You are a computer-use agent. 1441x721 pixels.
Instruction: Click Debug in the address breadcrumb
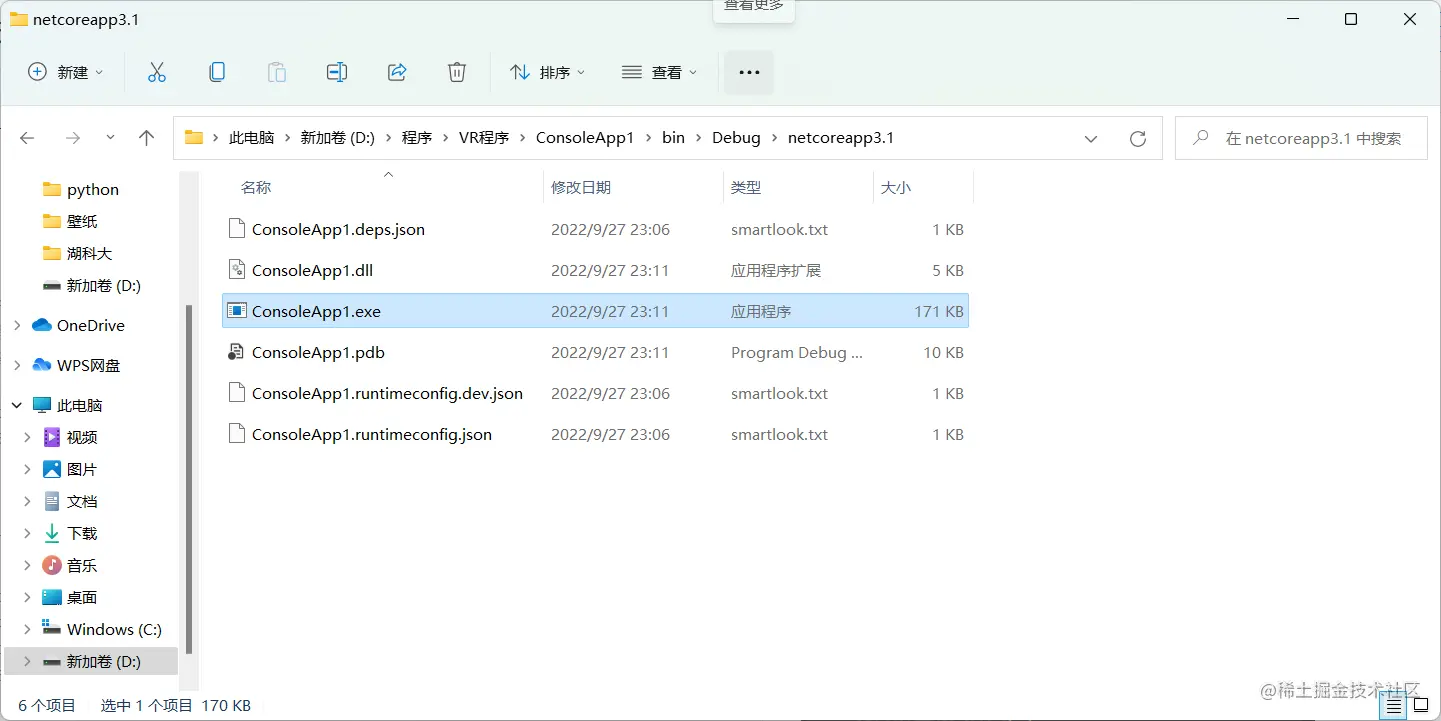tap(736, 138)
